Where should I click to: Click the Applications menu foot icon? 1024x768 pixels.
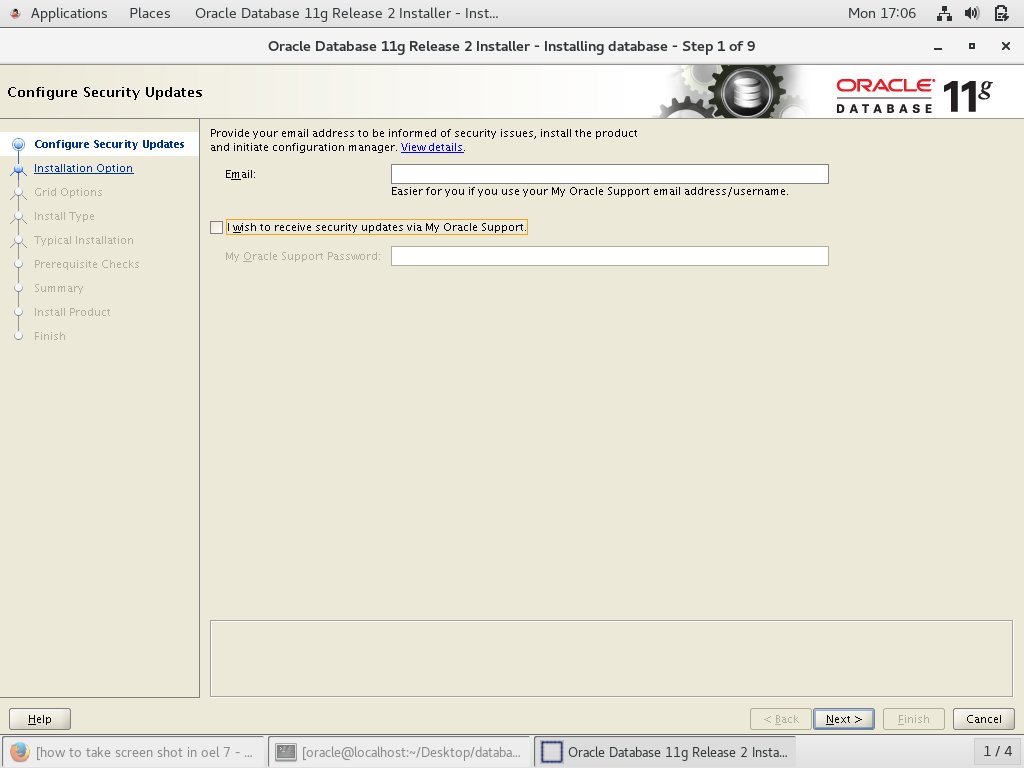(x=15, y=13)
